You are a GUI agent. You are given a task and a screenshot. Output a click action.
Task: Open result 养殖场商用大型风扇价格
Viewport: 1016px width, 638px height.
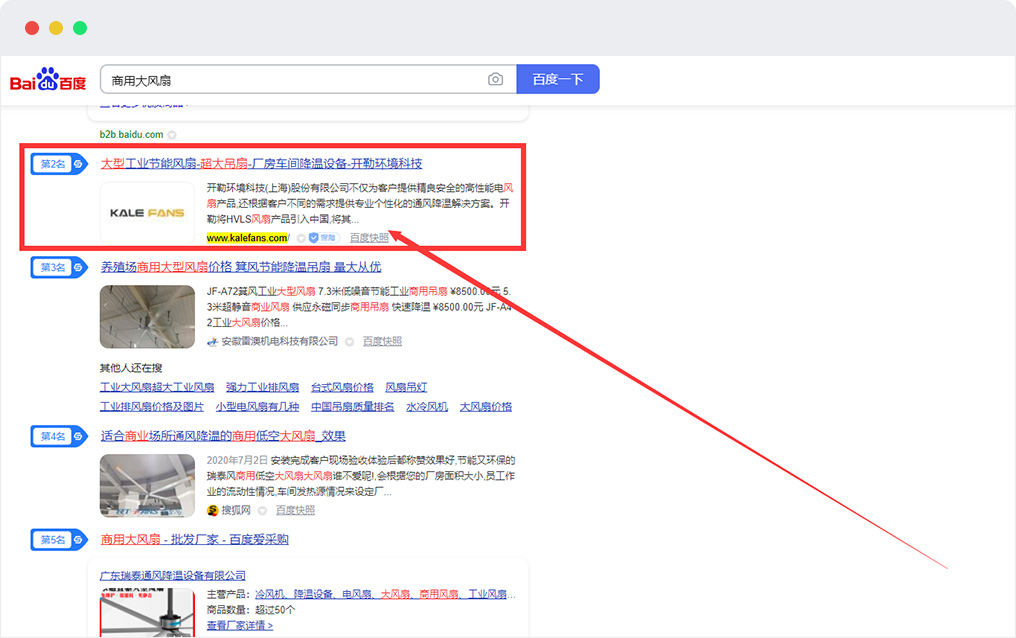pyautogui.click(x=241, y=267)
